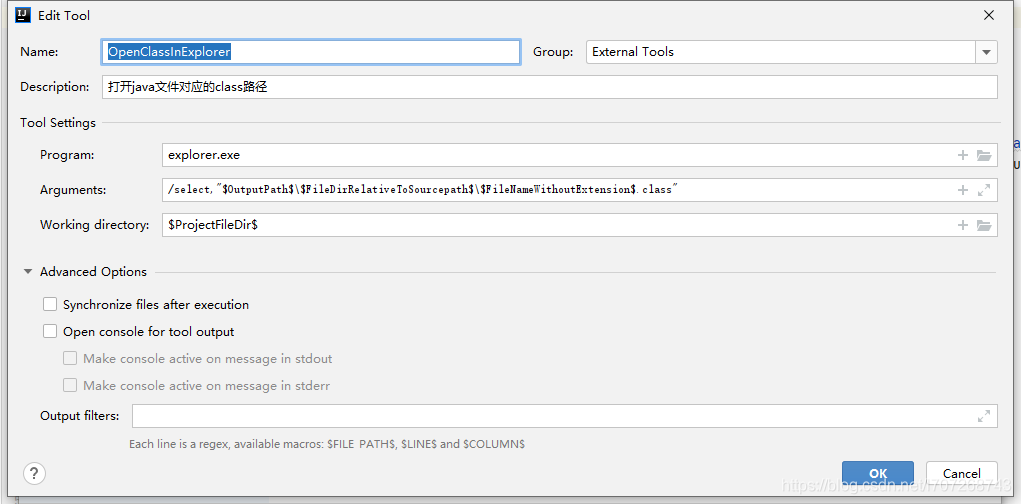Screen dimensions: 1021x504
Task: Expand the Arguments field editor
Action: pyautogui.click(x=984, y=190)
